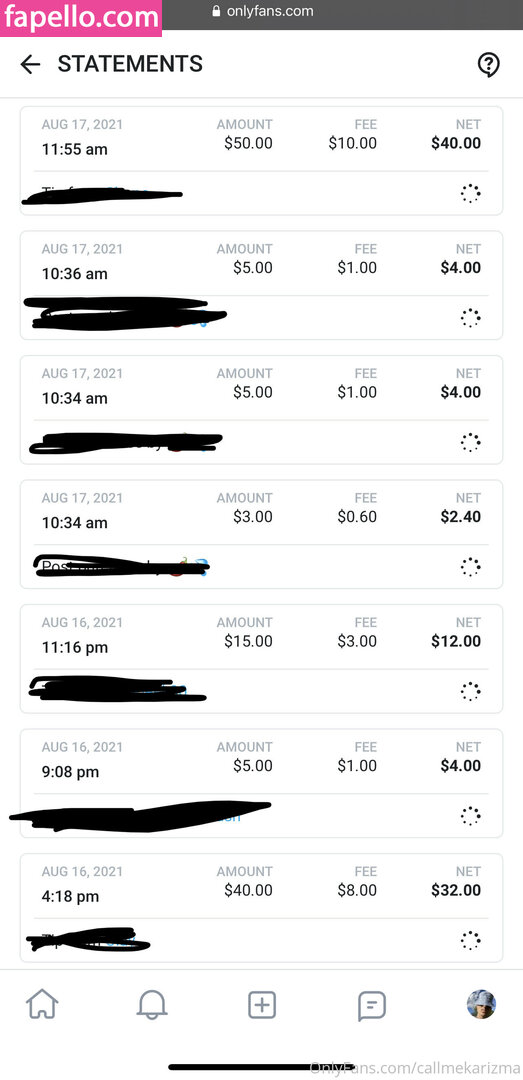Click pending status icon on $2.40 net entry

click(x=471, y=567)
